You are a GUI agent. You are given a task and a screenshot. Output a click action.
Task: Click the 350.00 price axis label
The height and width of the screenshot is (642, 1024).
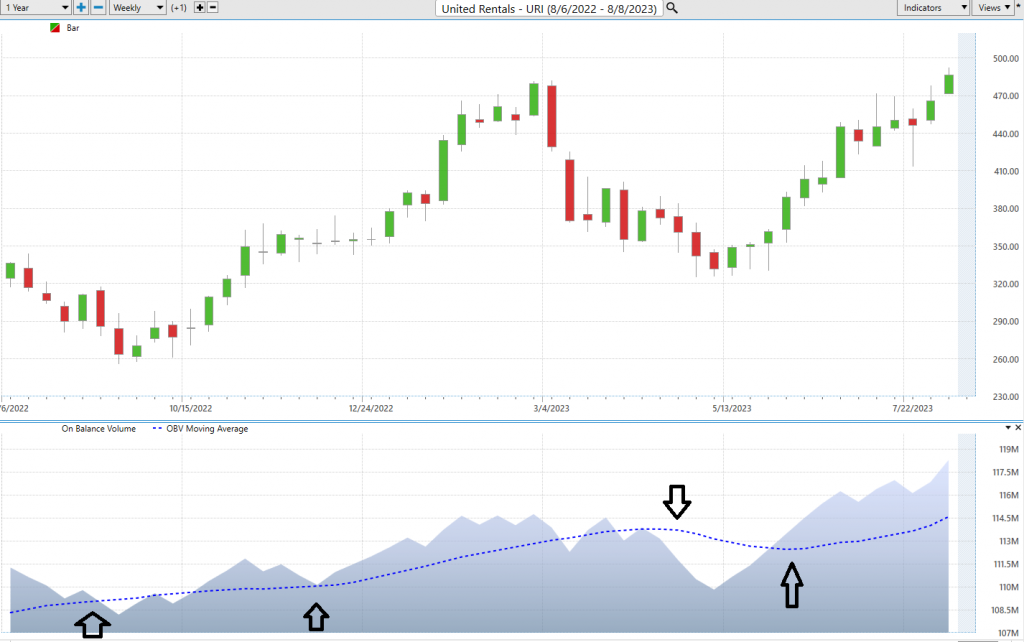tap(1006, 247)
